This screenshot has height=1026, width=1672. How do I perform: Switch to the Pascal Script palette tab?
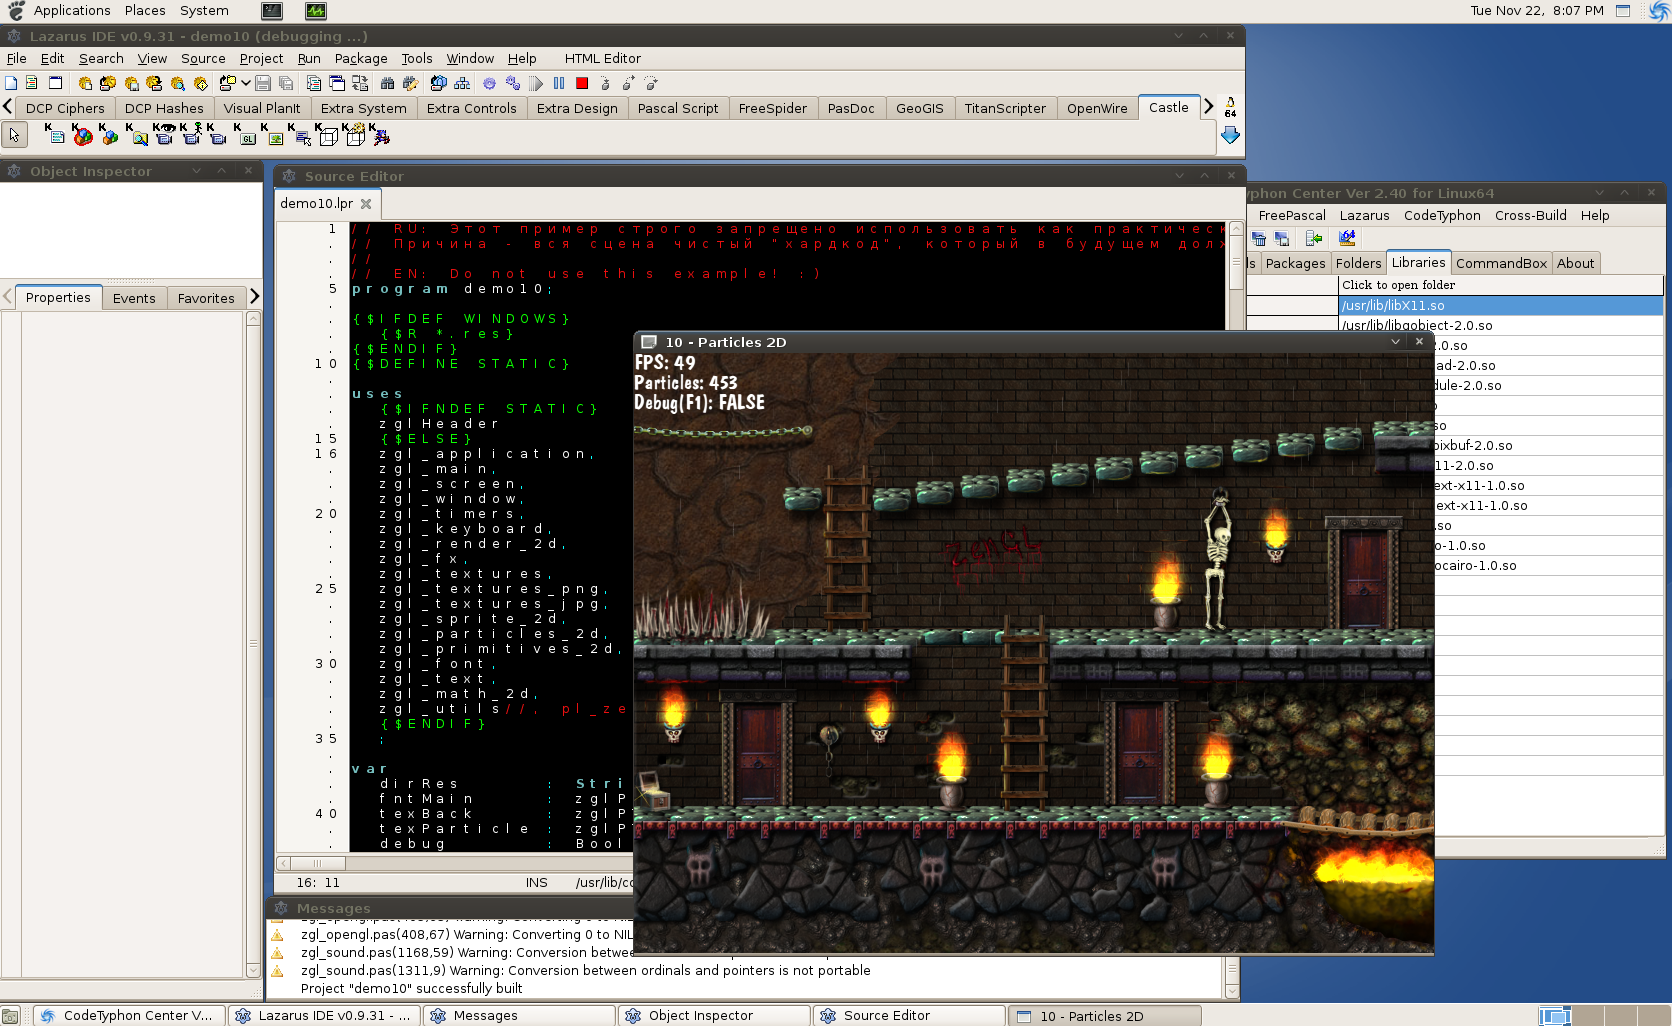pyautogui.click(x=678, y=108)
